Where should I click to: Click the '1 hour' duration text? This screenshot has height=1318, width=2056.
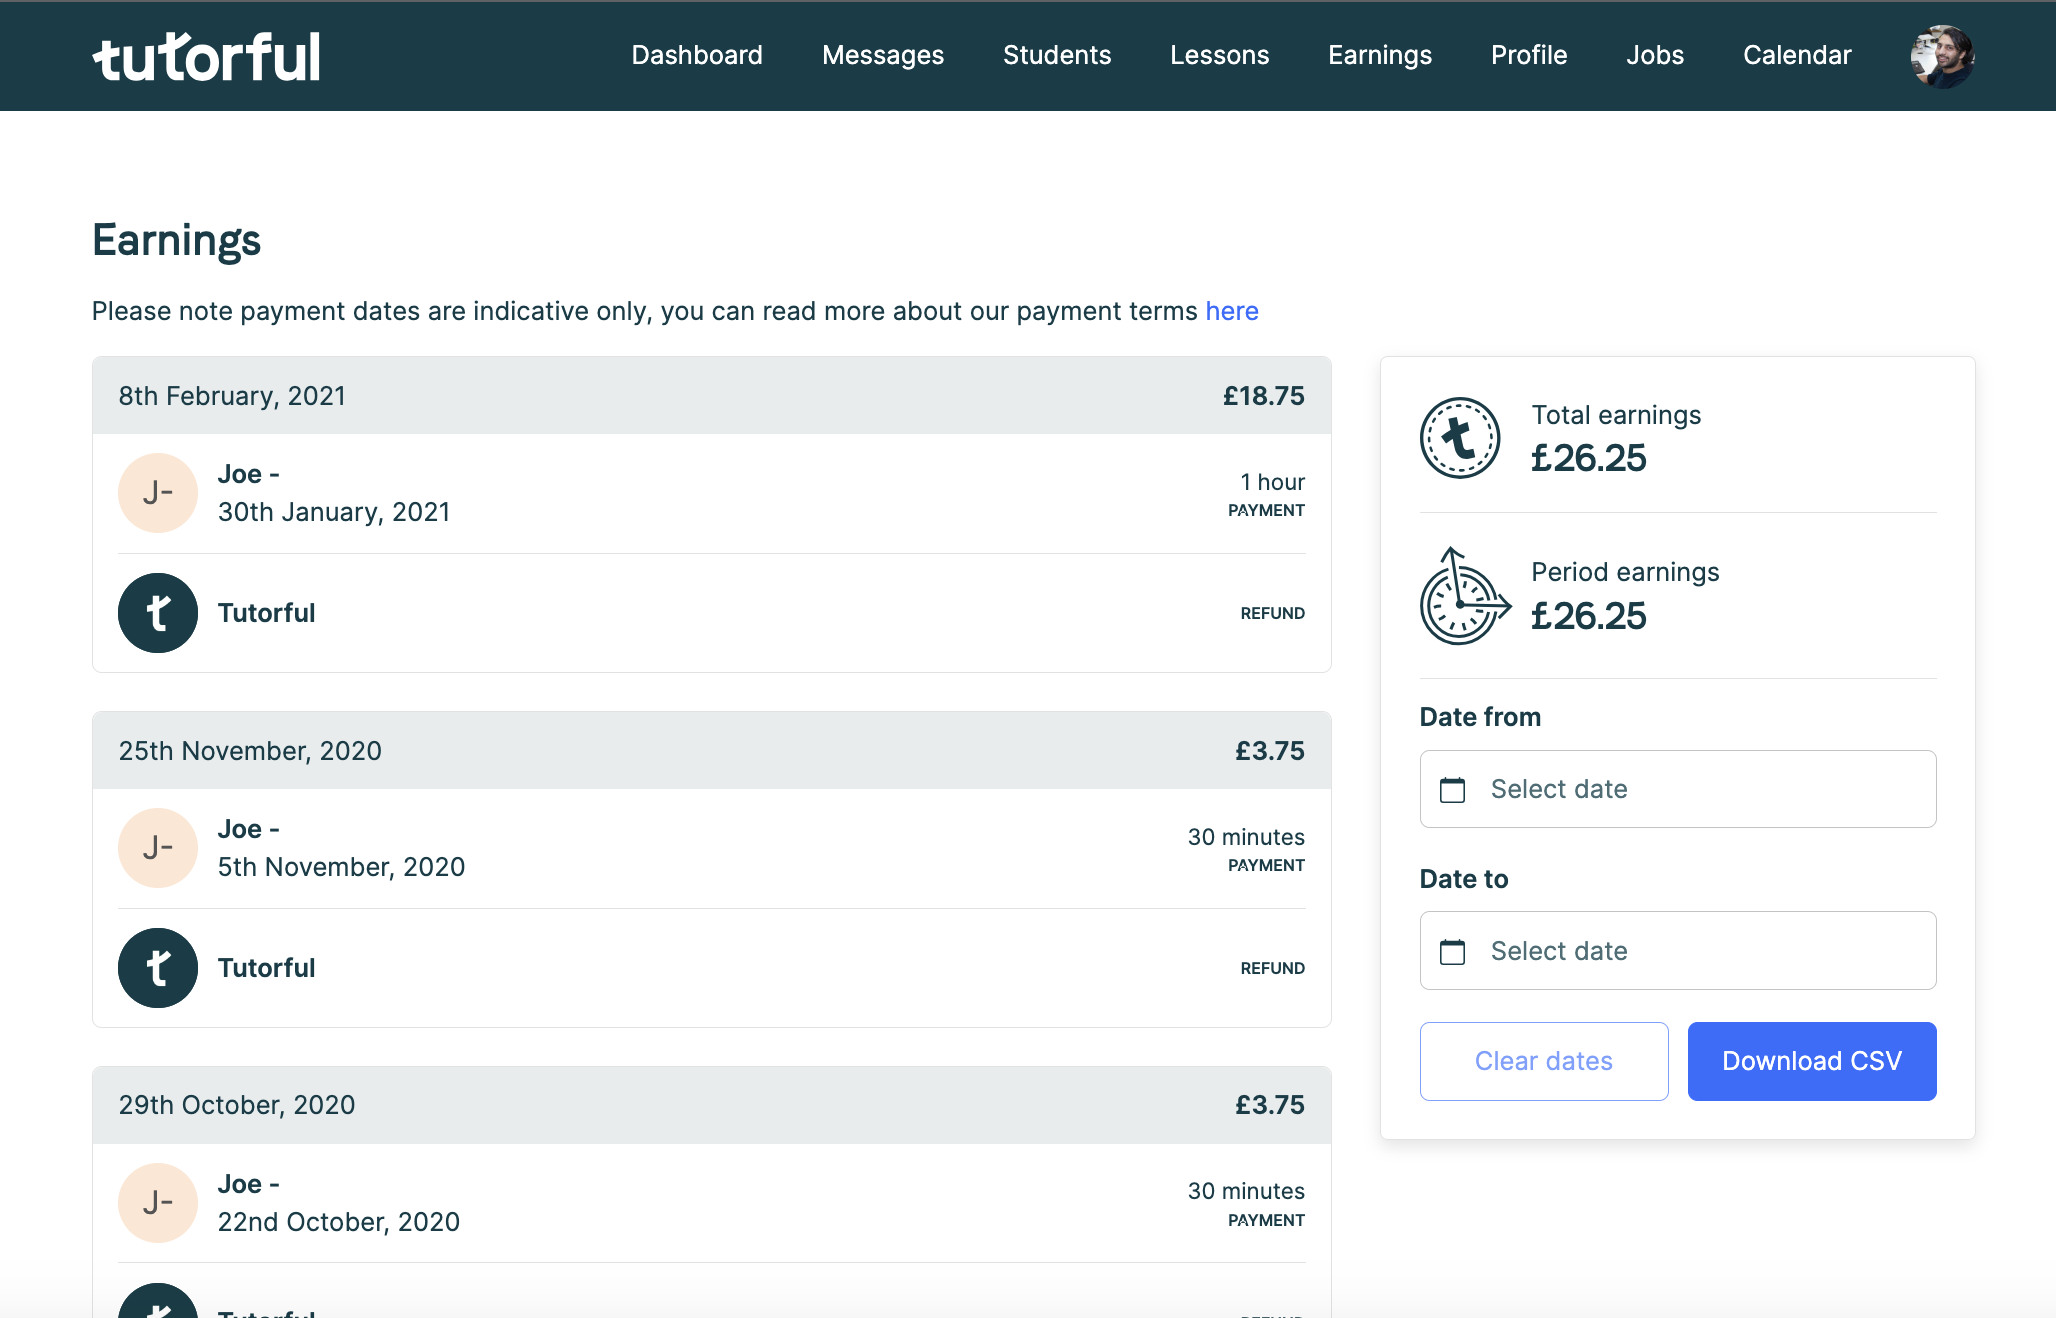tap(1273, 482)
